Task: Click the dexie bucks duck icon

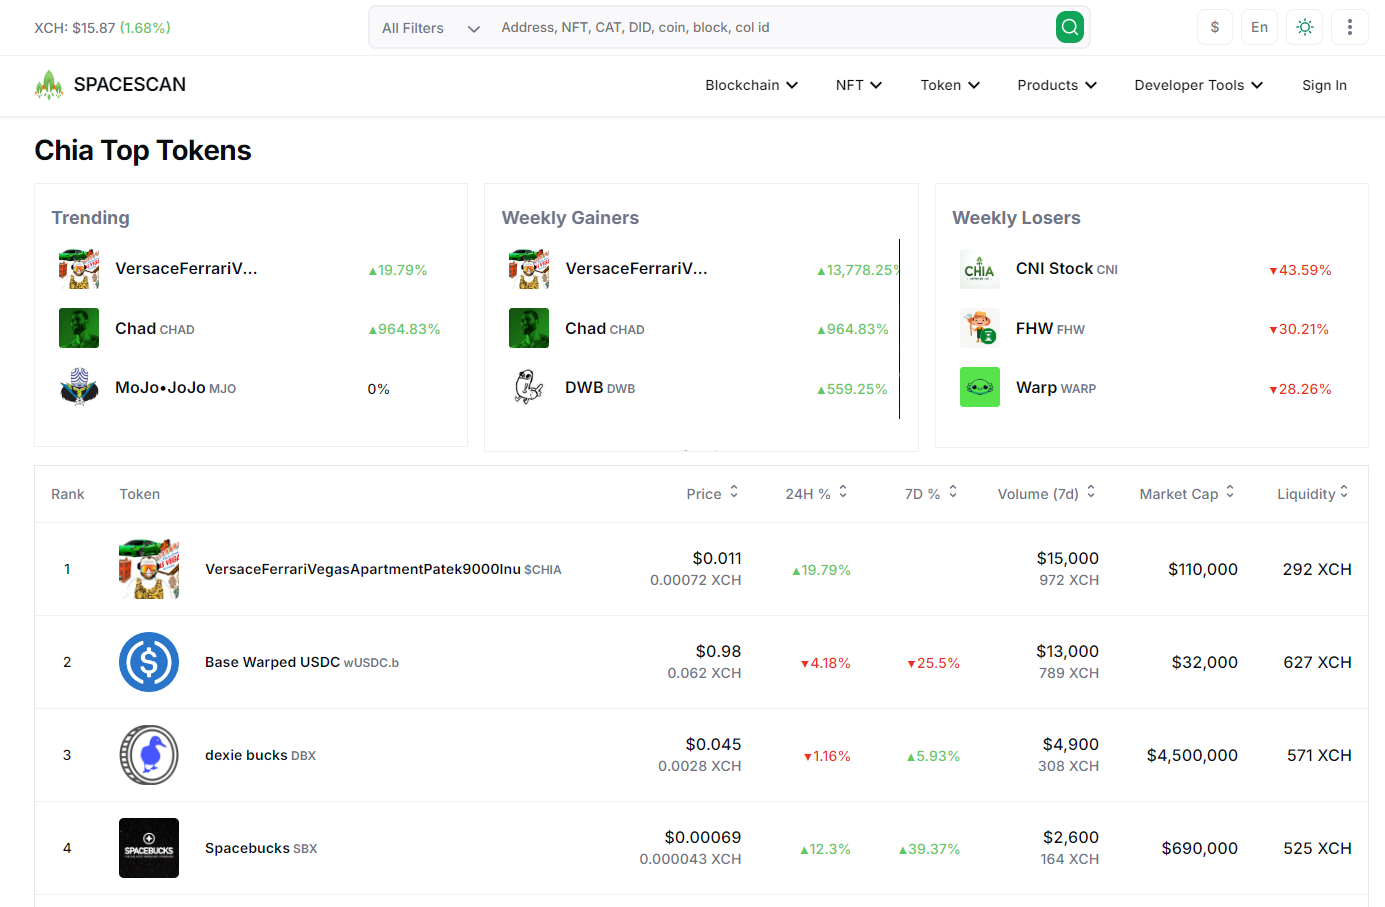Action: [149, 755]
